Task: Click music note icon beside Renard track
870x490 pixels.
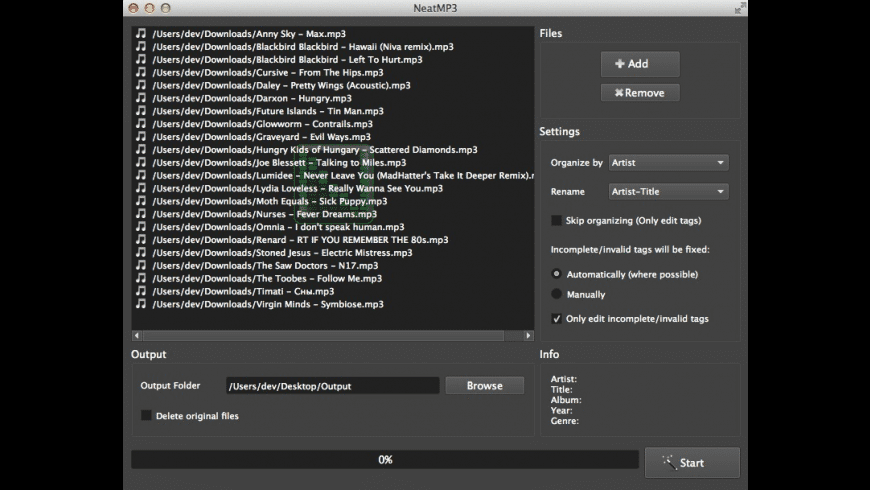Action: pyautogui.click(x=141, y=239)
